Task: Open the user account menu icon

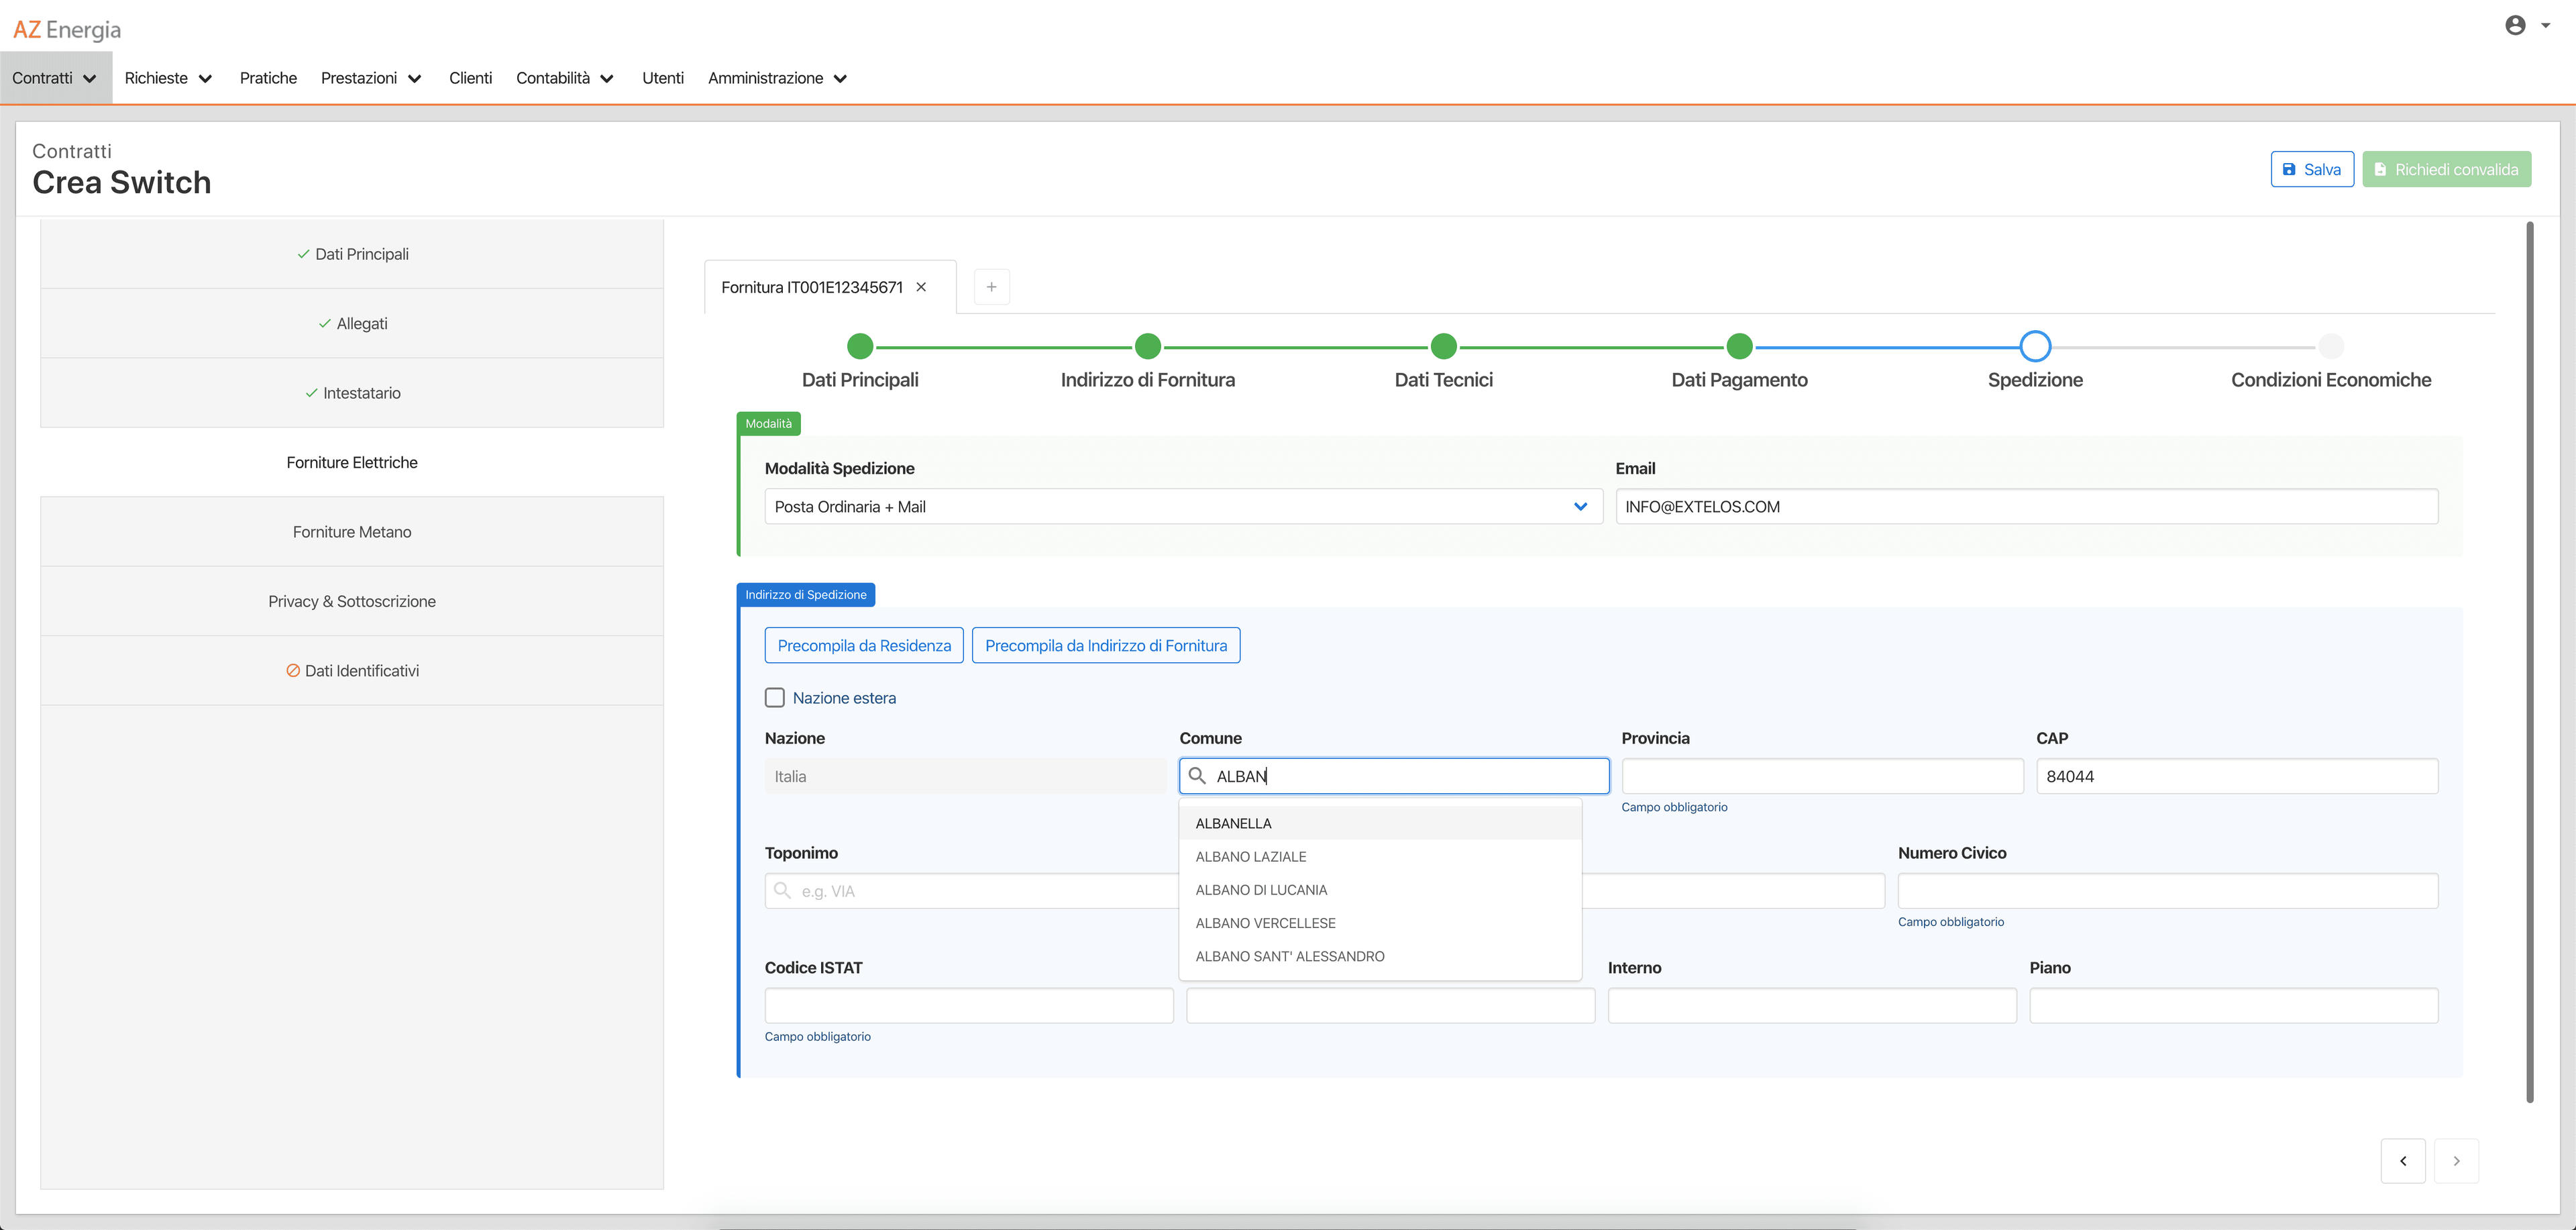Action: [2515, 26]
